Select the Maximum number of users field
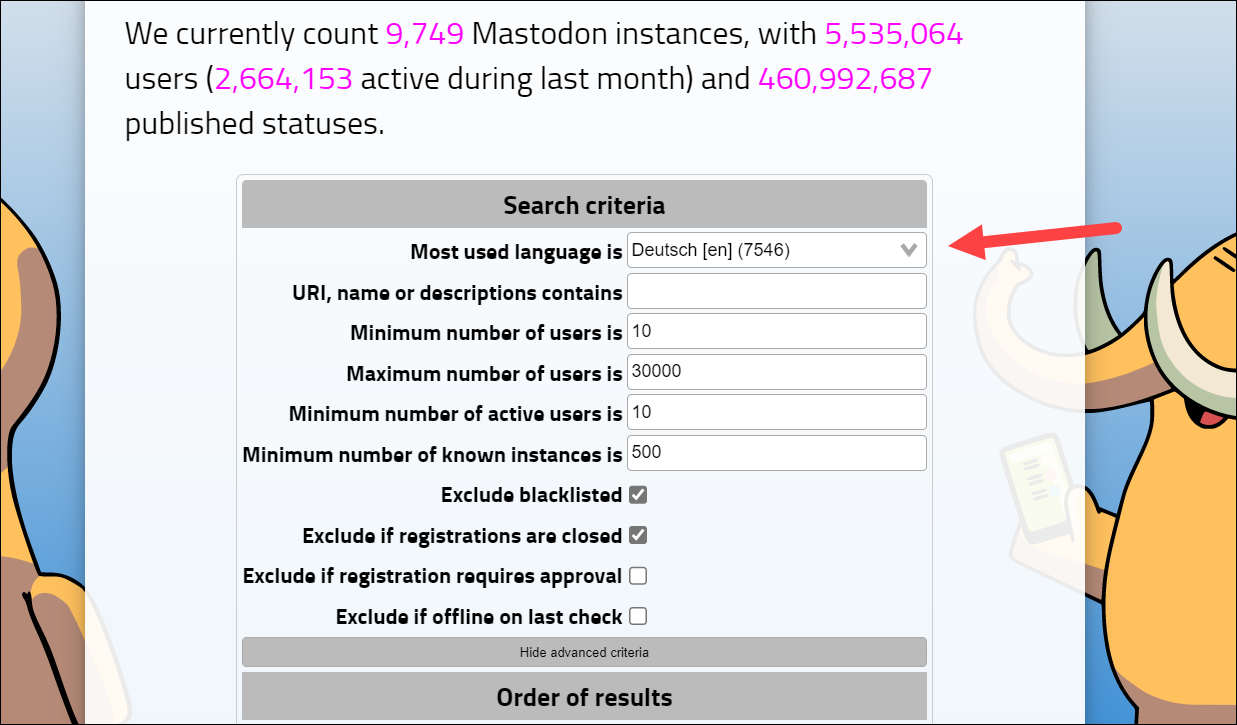Screen dimensions: 1237x725 coord(776,371)
